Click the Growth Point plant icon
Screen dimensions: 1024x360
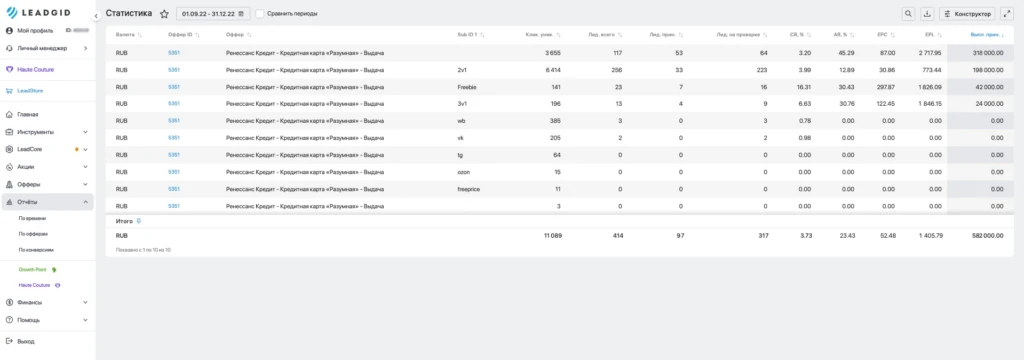point(55,269)
